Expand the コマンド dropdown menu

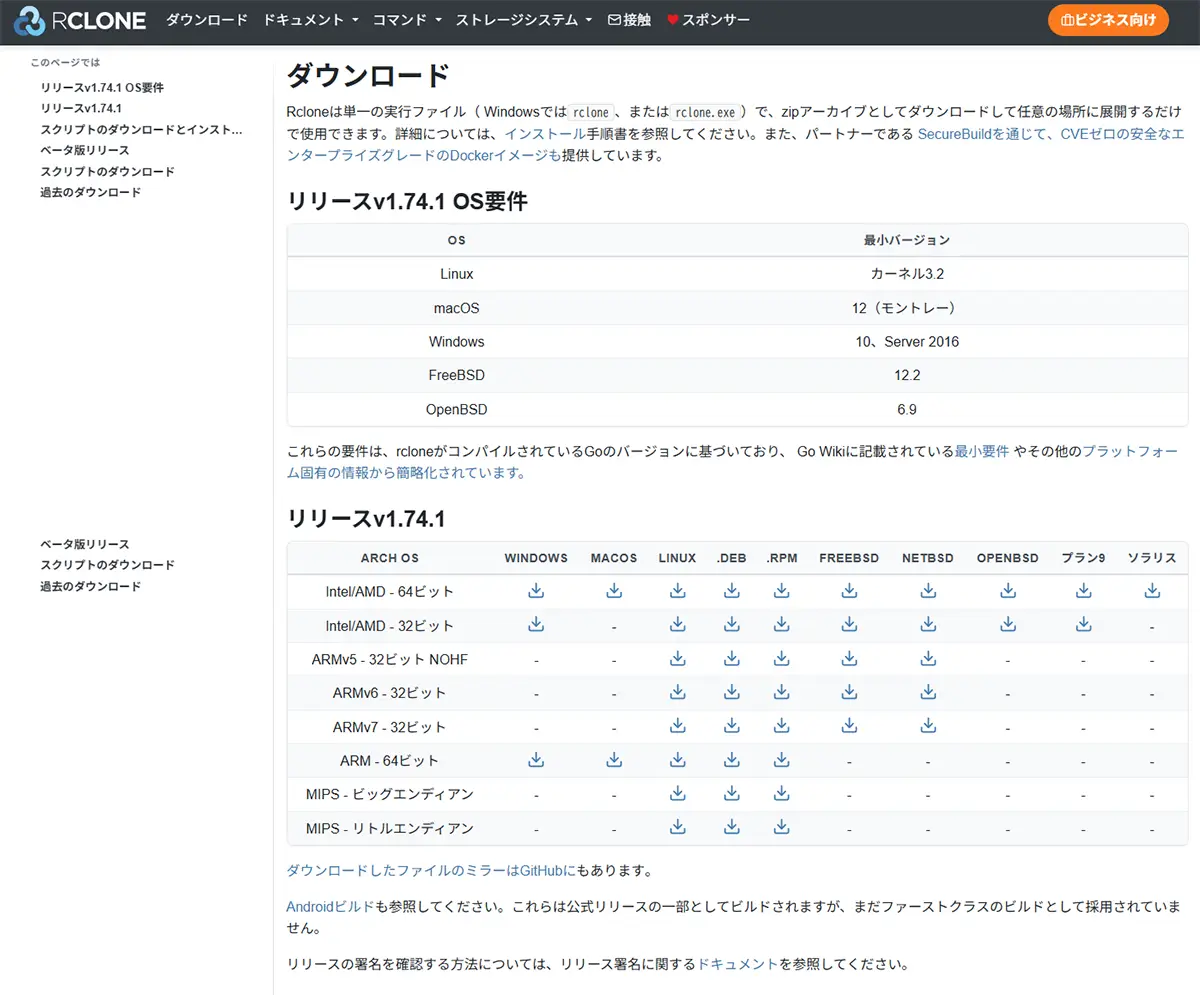(x=407, y=19)
